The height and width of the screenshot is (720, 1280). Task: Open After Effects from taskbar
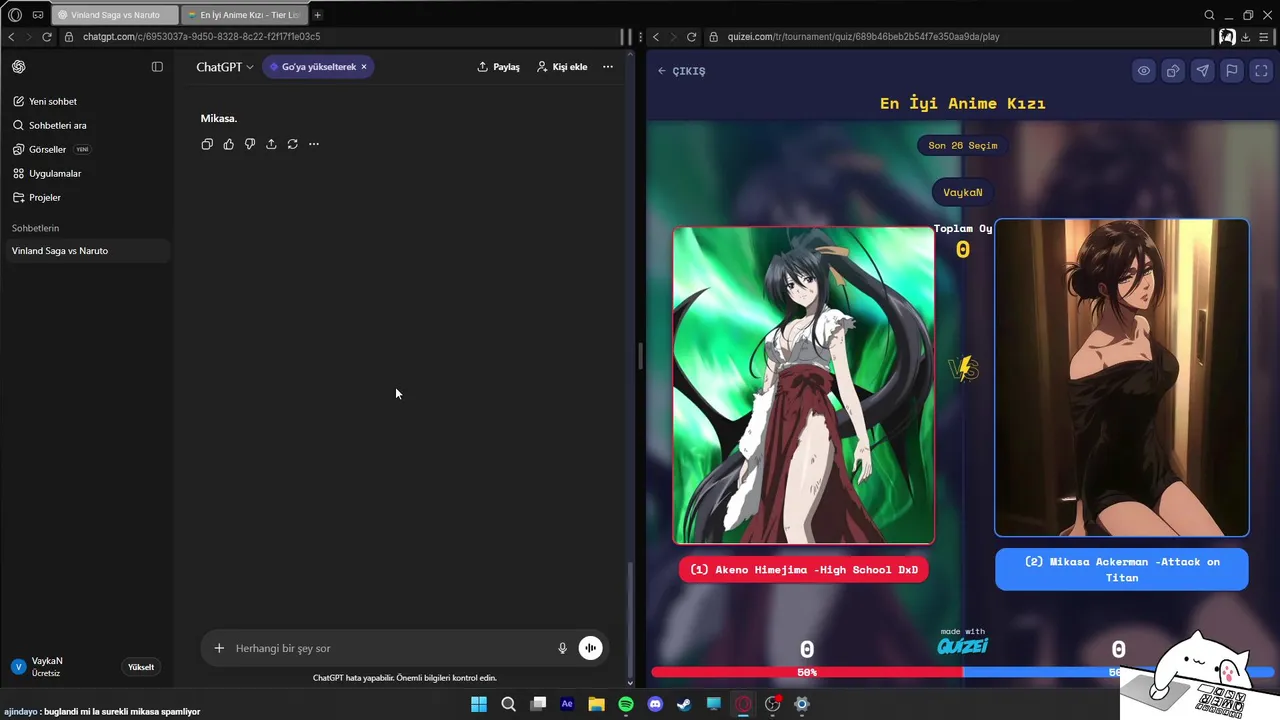point(567,704)
